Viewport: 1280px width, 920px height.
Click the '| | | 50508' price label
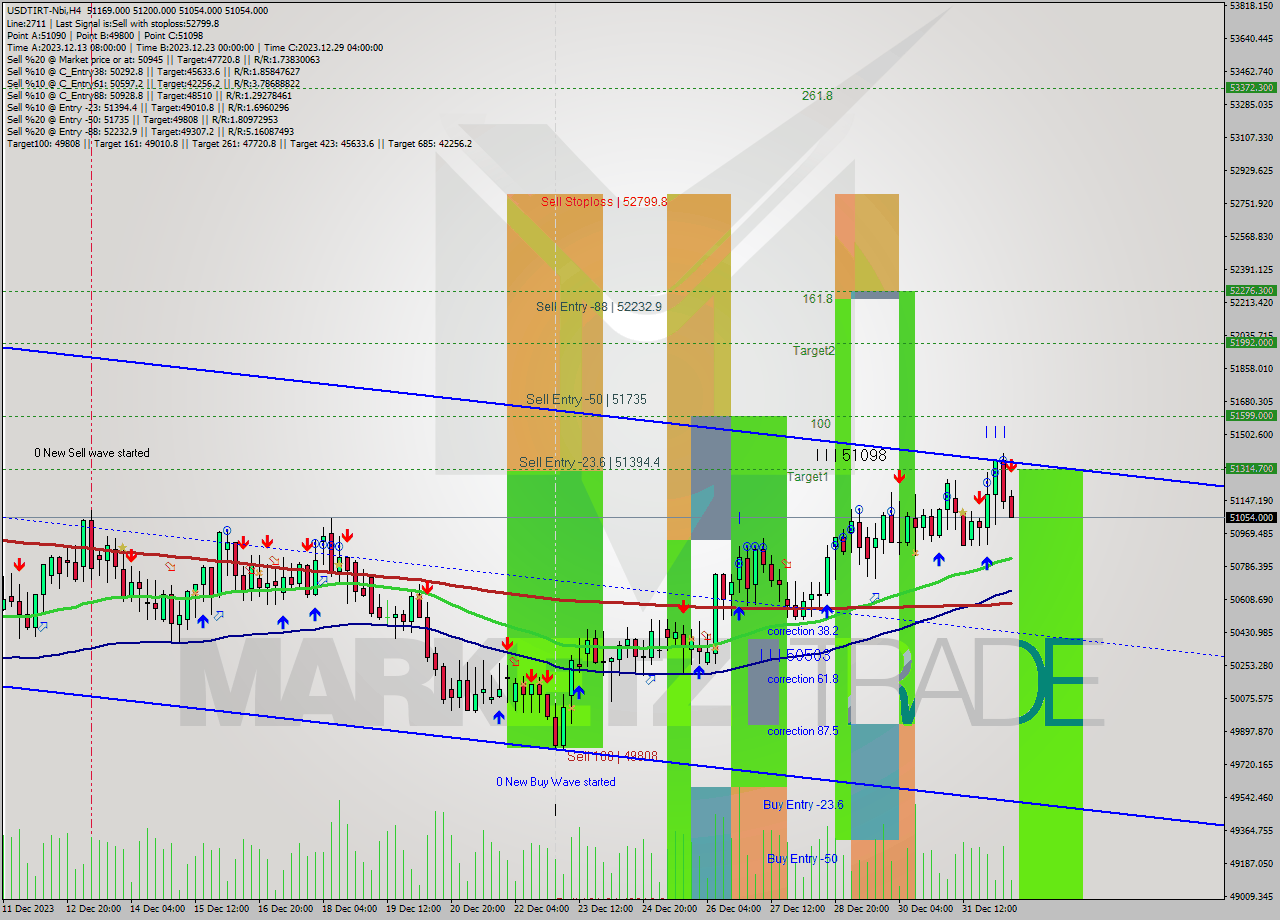coord(795,655)
